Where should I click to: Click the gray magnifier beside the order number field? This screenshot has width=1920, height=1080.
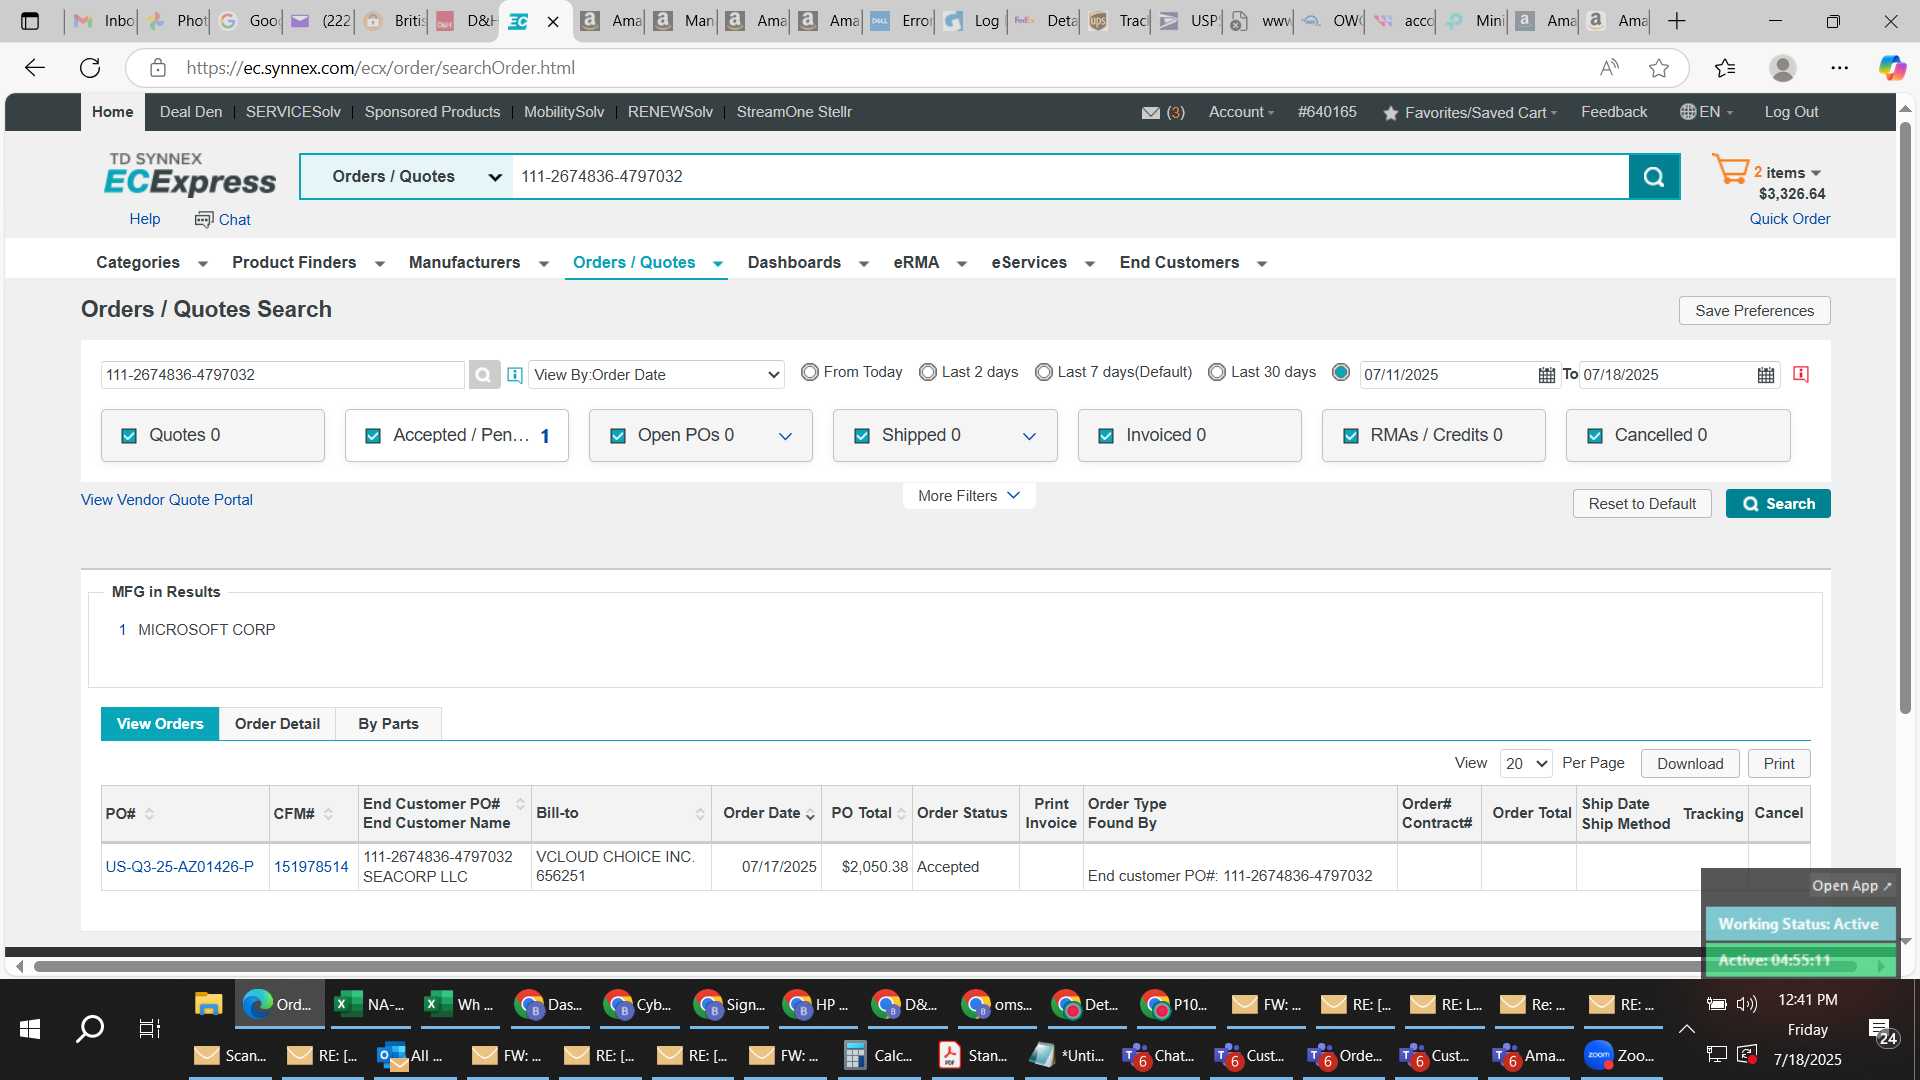pos(483,375)
